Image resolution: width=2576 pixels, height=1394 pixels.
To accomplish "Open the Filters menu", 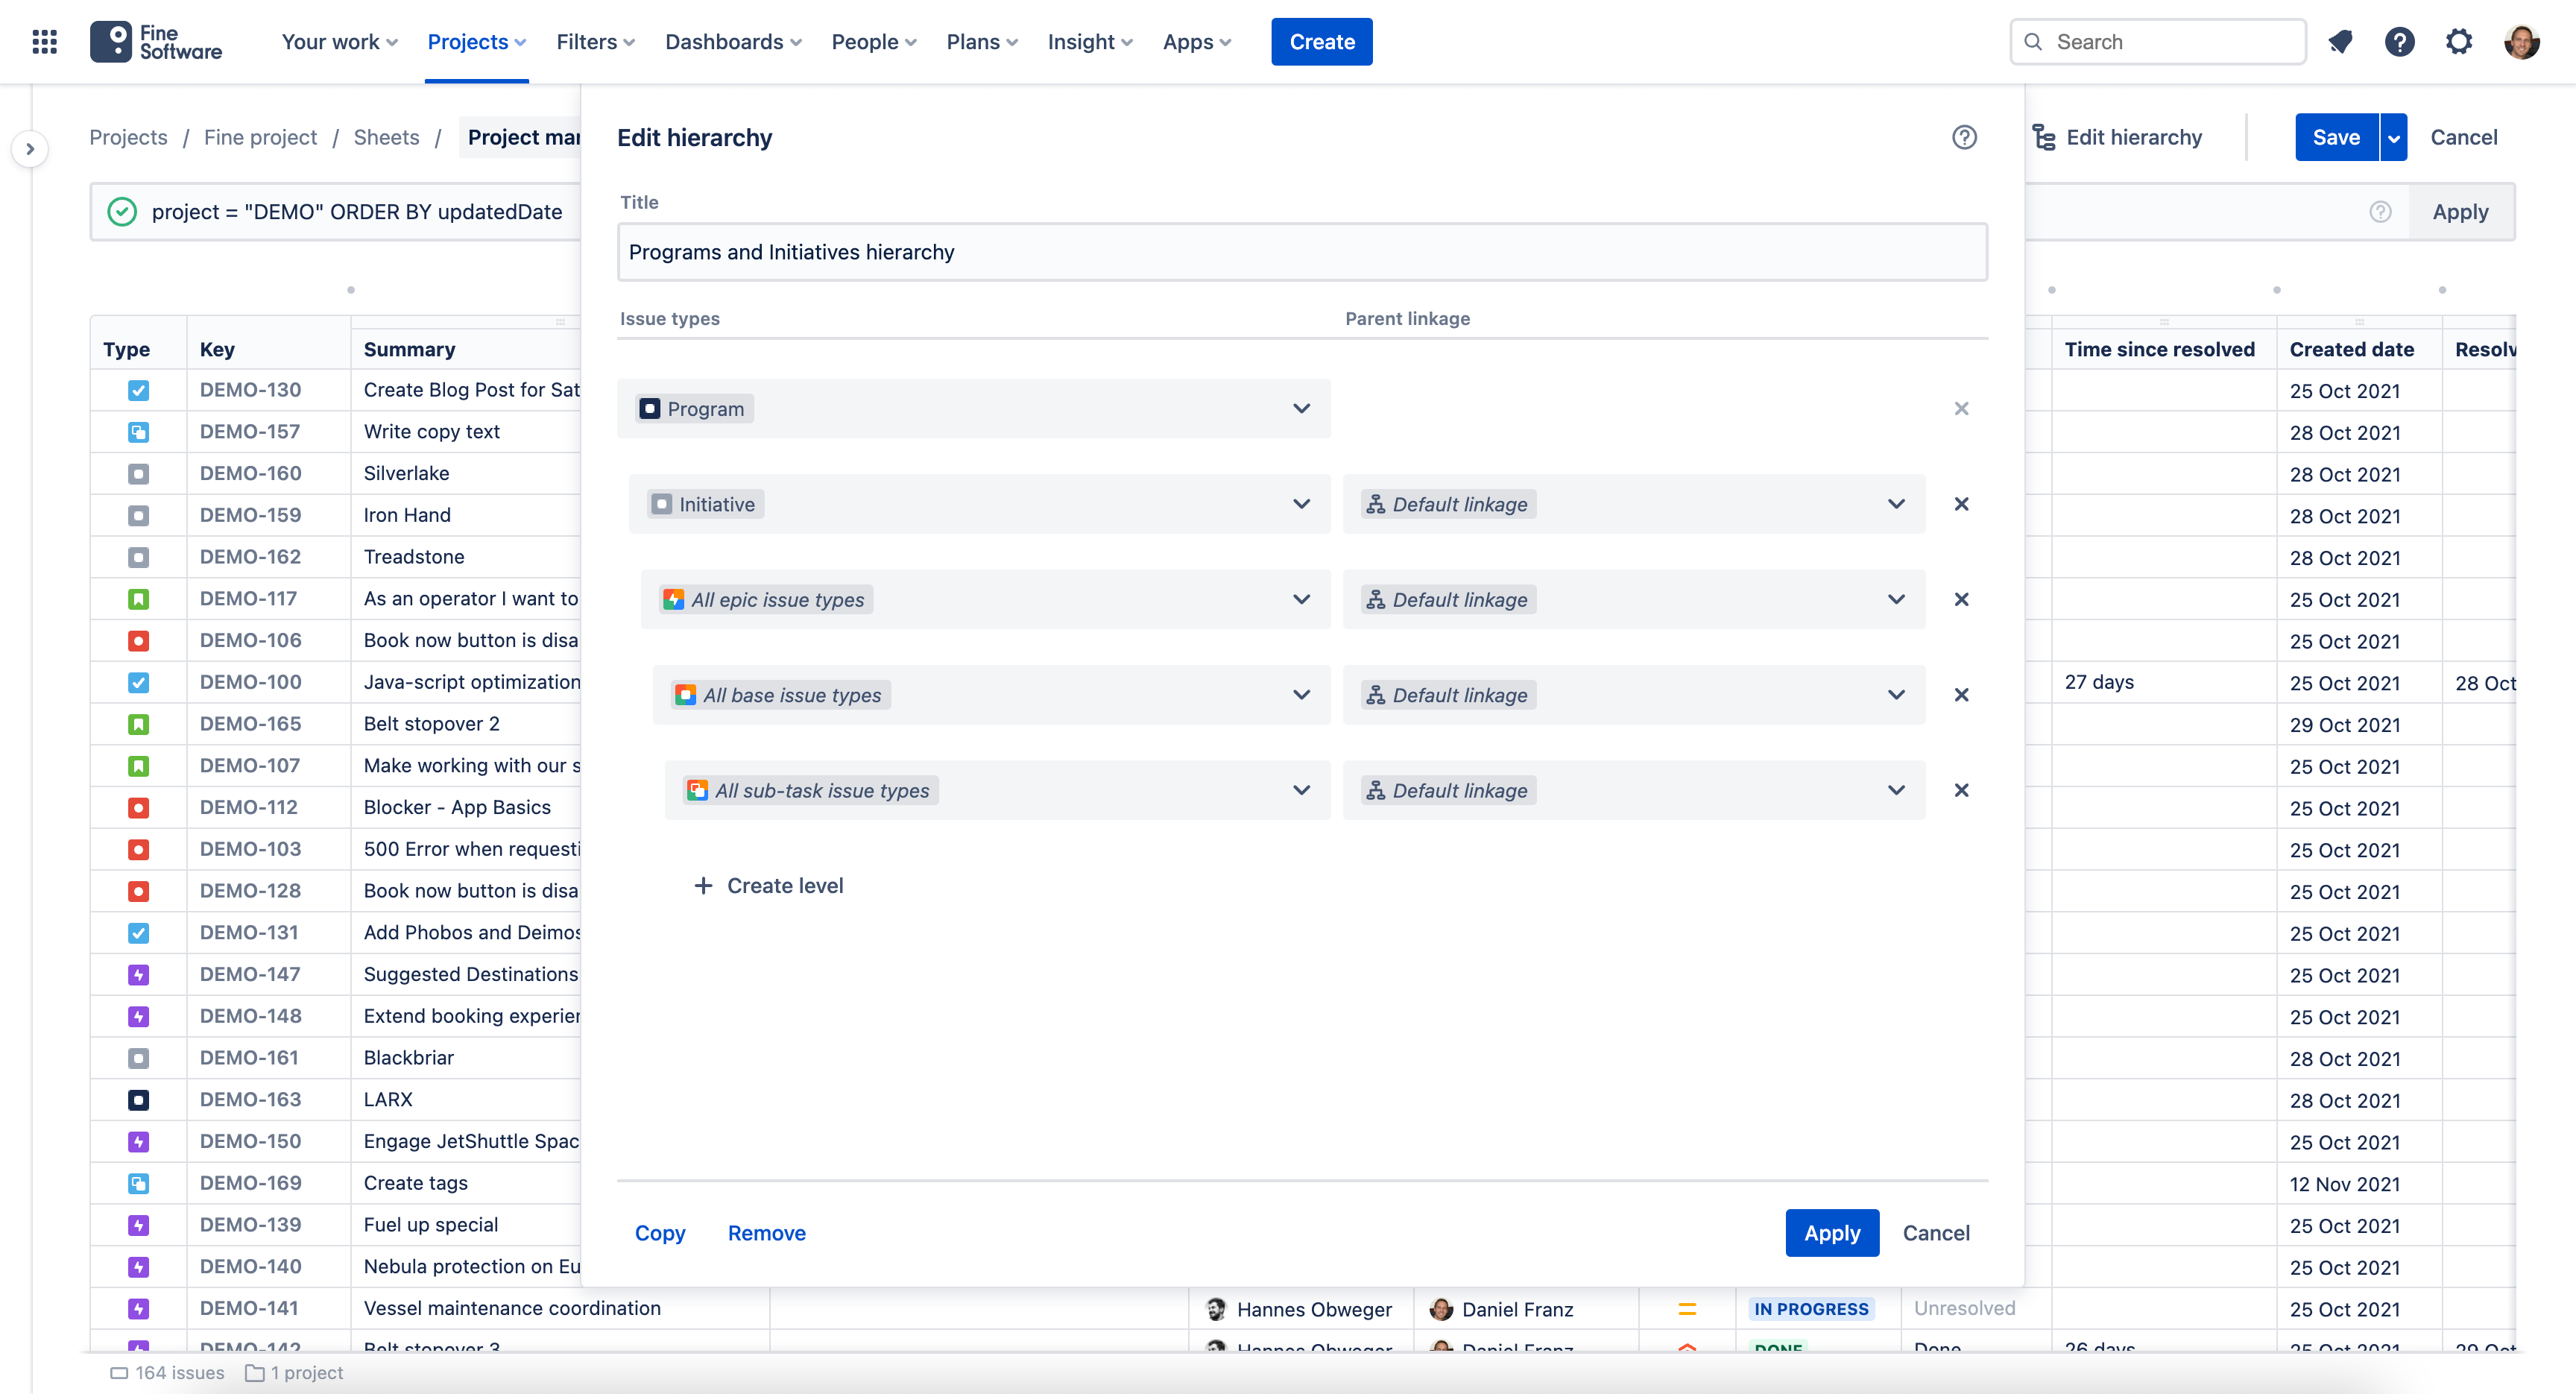I will pos(596,42).
